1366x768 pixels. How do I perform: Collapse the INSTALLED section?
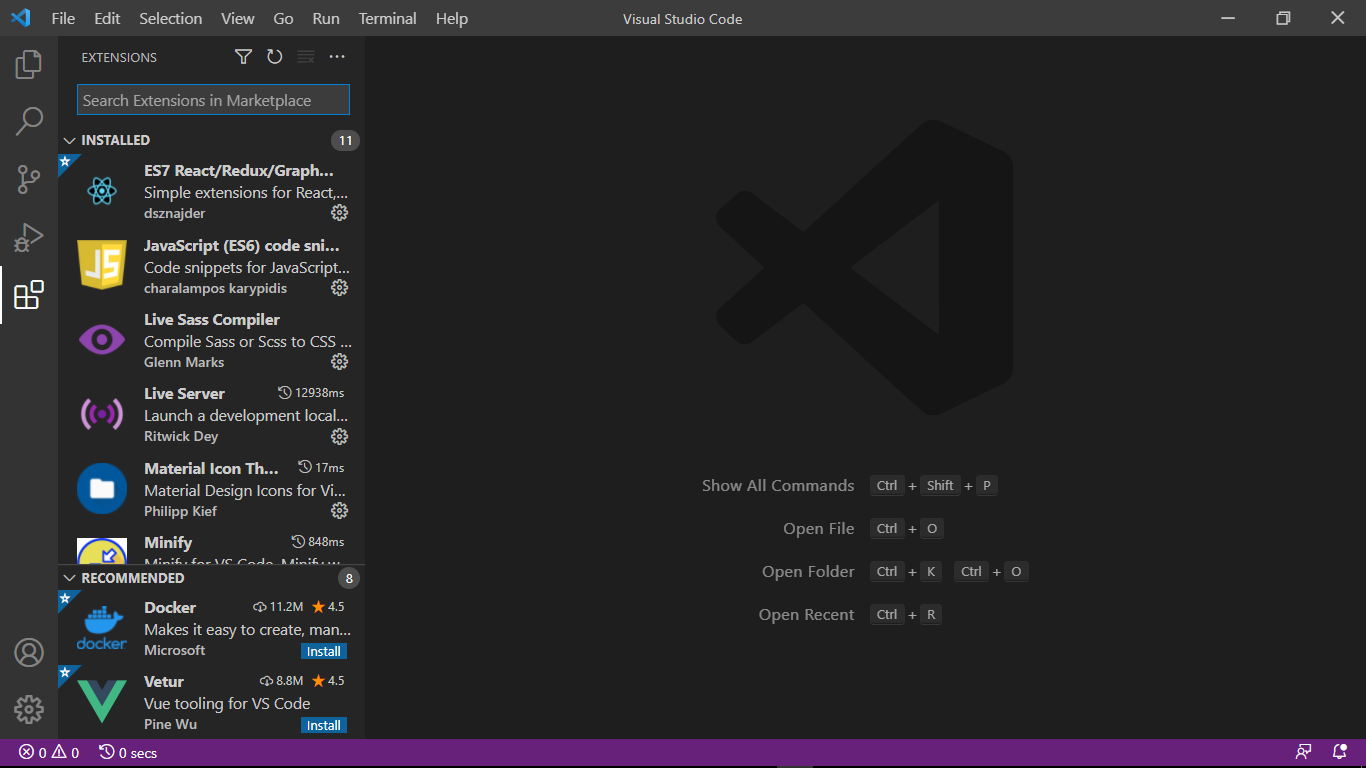click(69, 140)
